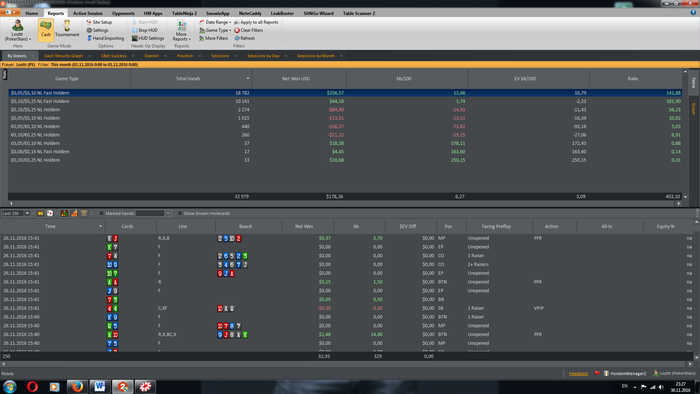Switch to Home ribbon tab
The image size is (700, 394).
click(x=32, y=13)
